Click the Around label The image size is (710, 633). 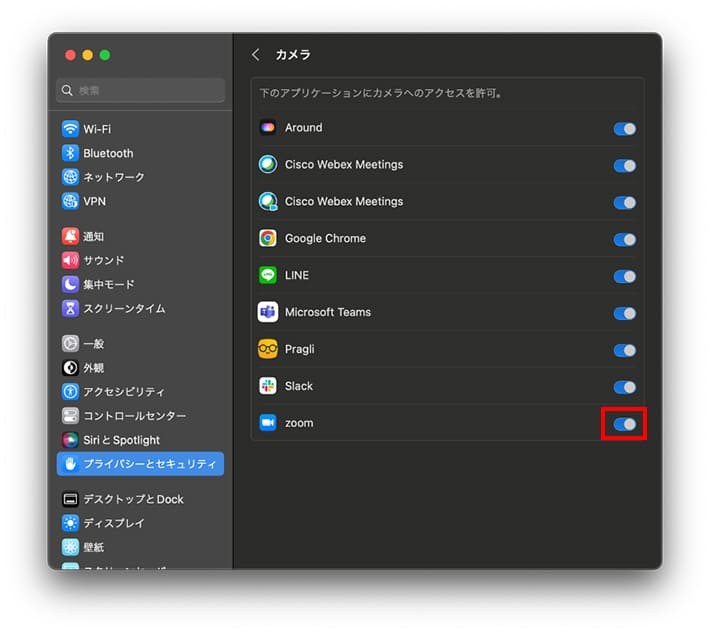click(303, 128)
